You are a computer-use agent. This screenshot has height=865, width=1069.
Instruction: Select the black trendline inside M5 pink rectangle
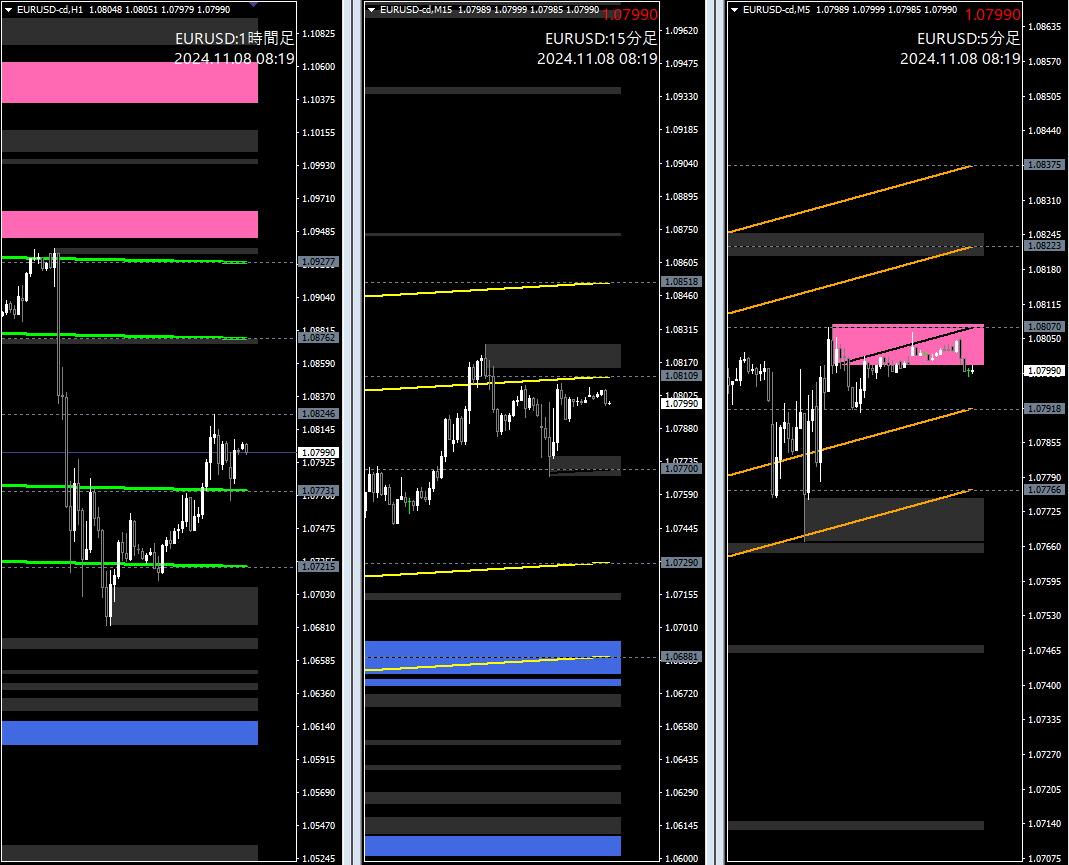(909, 345)
